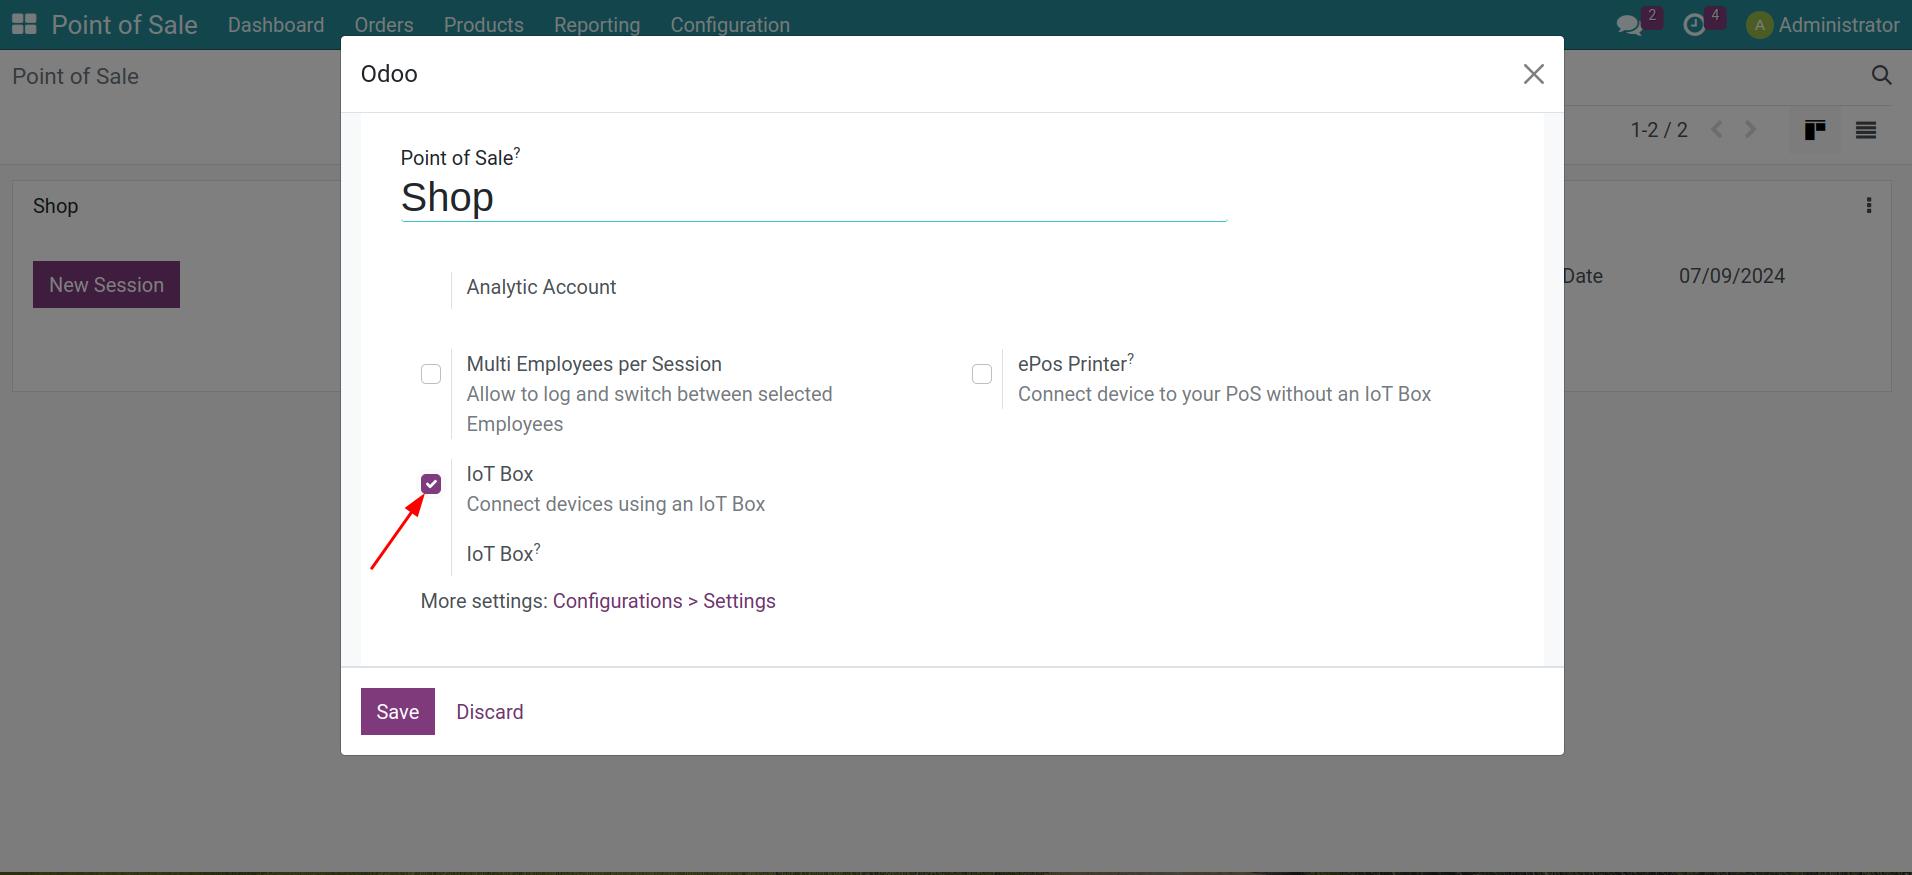This screenshot has height=875, width=1912.
Task: Click the Save button
Action: tap(397, 711)
